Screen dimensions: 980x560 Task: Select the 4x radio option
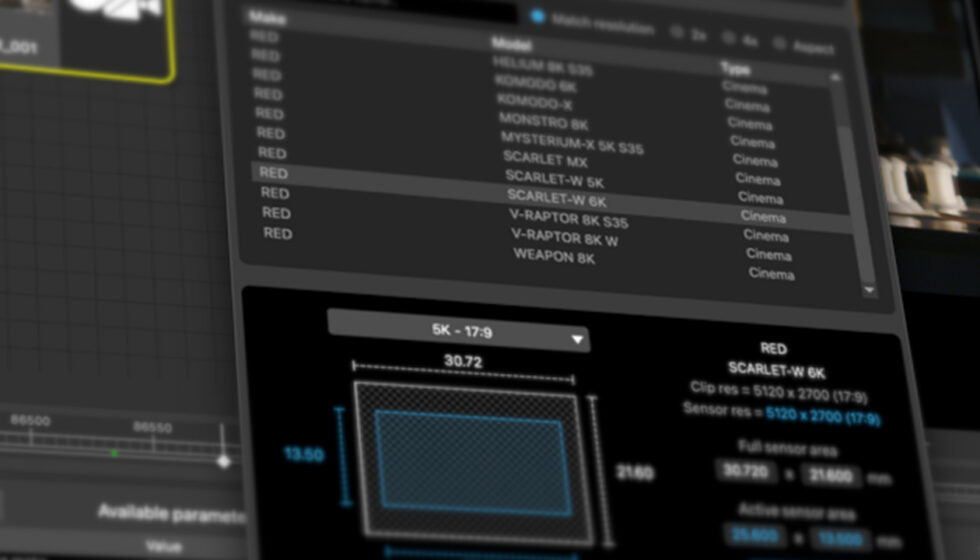tap(728, 38)
